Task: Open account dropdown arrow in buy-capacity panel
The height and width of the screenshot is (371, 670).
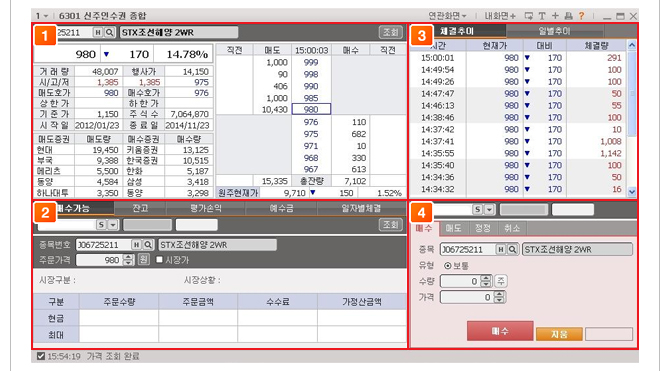Action: click(x=113, y=225)
